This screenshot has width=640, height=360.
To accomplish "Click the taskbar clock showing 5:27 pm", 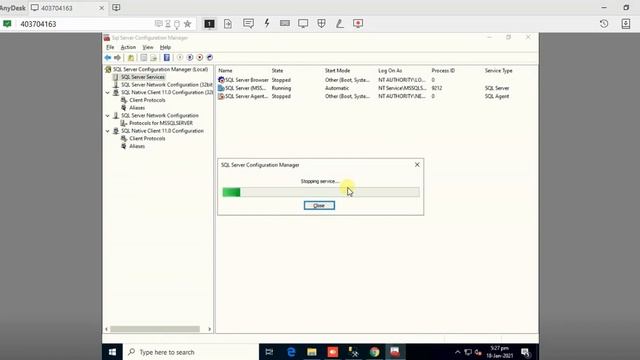I will coord(500,352).
